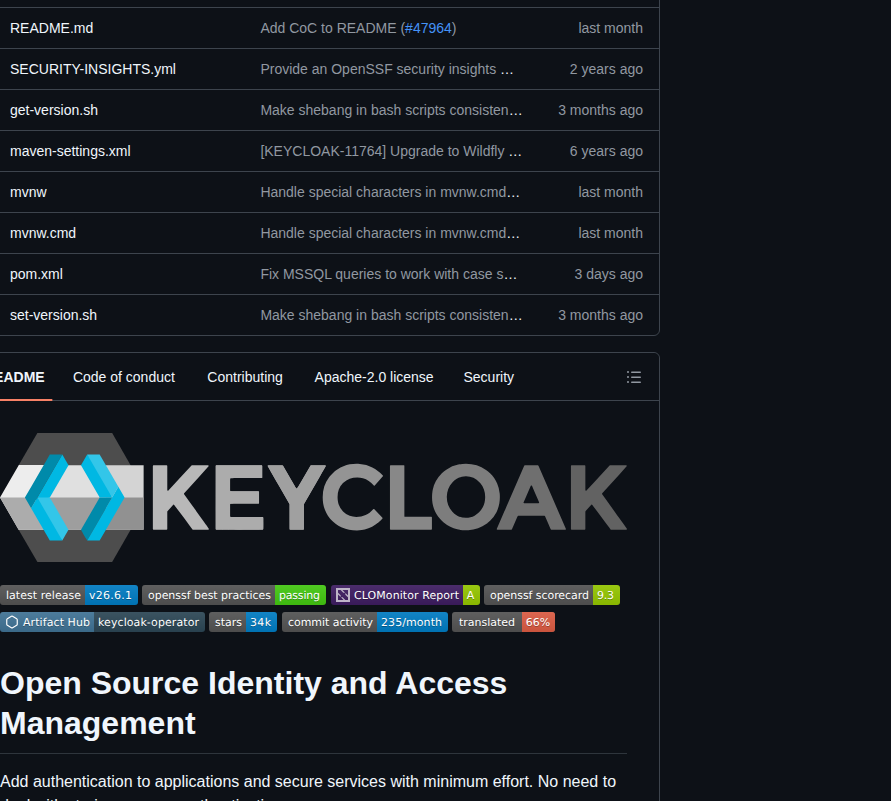Open the latest release v26.6.1 badge
Screen dimensions: 891x801
[69, 595]
